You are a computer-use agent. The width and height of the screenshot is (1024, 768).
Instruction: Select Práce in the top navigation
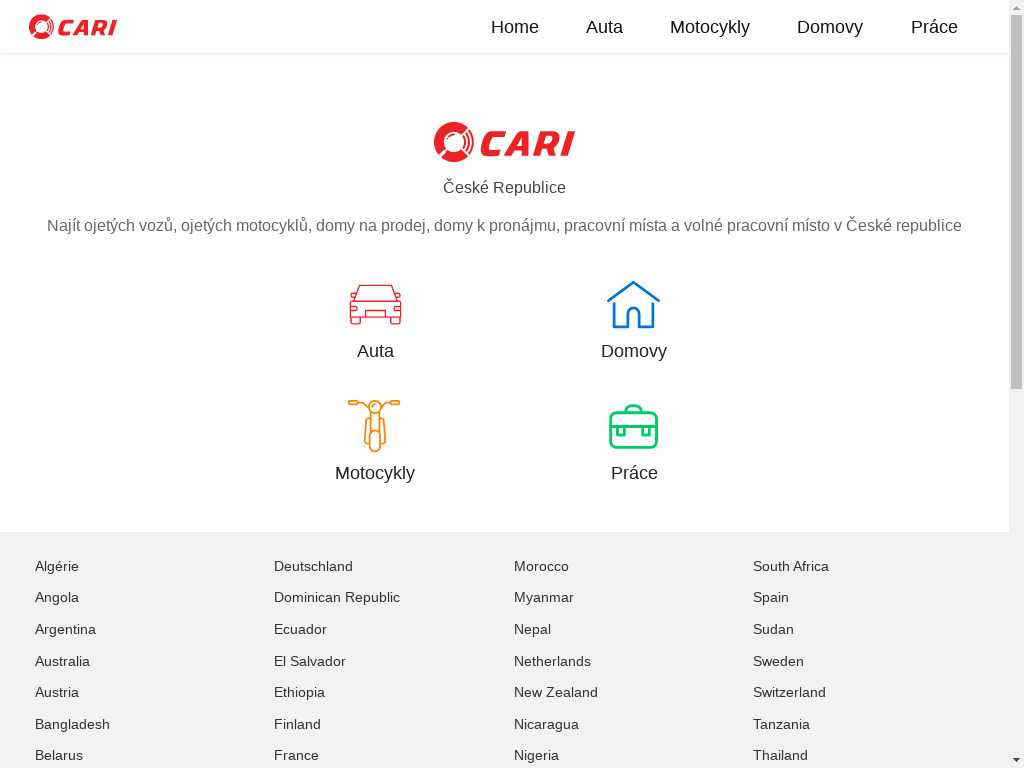click(x=934, y=27)
